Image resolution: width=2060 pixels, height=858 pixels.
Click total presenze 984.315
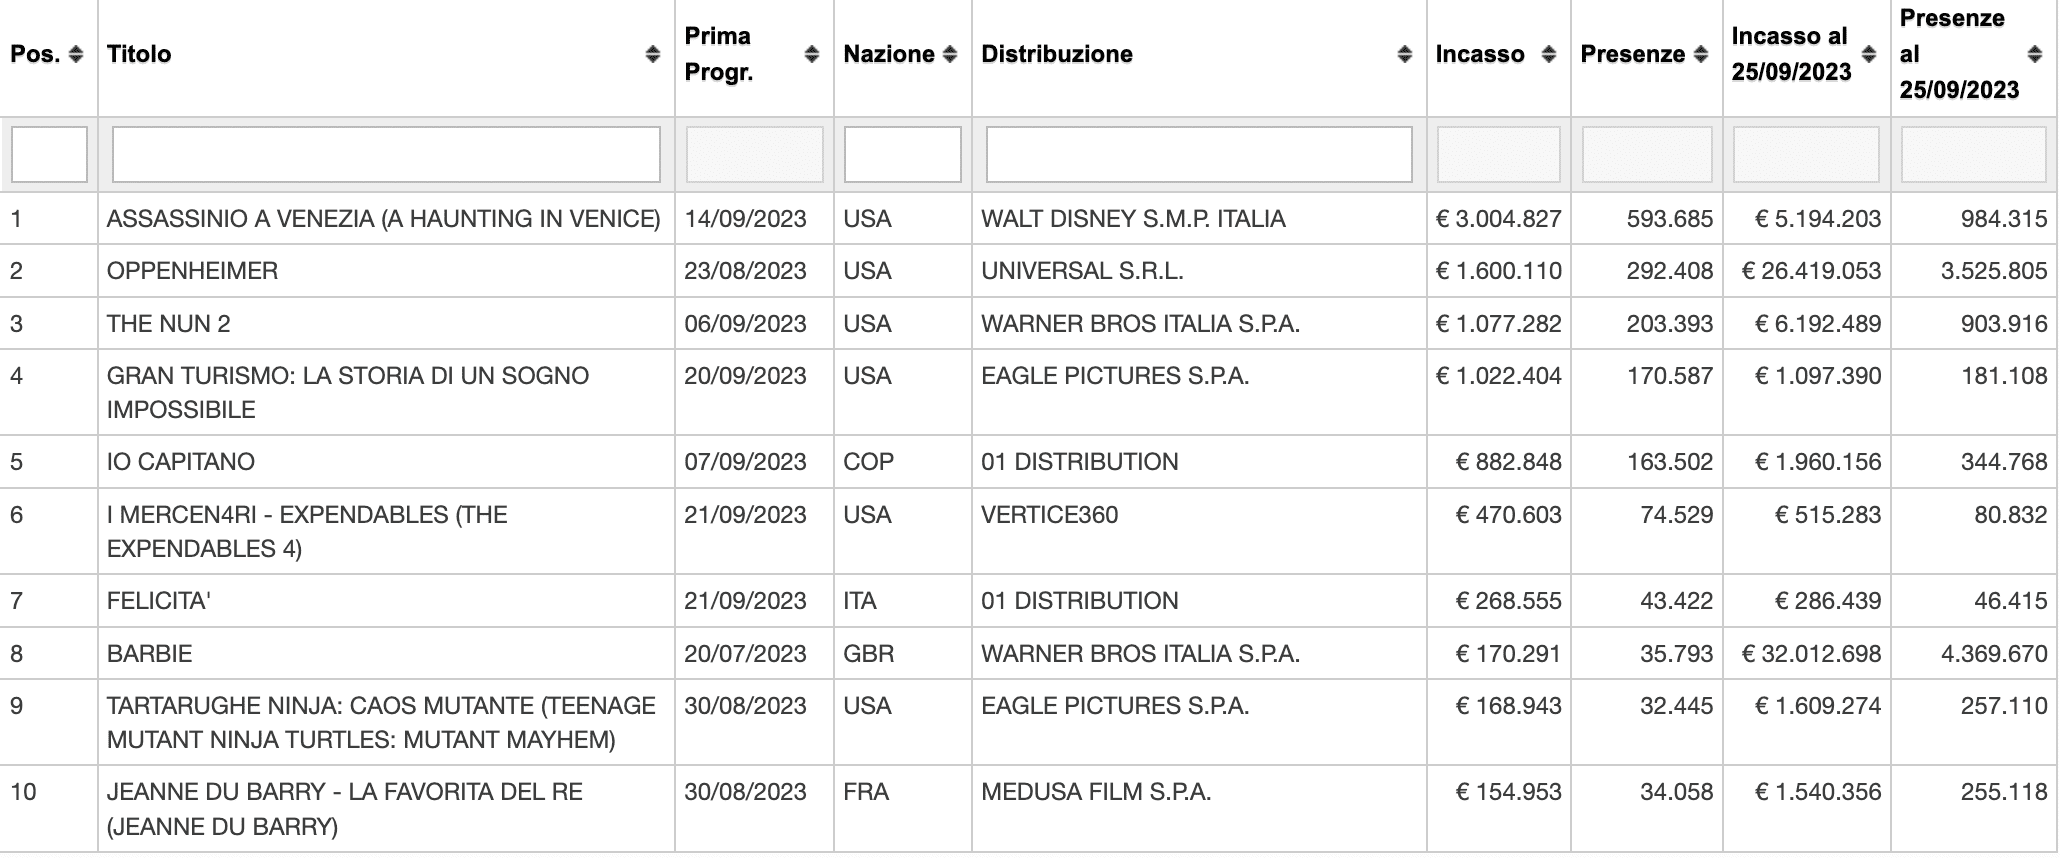[2004, 219]
